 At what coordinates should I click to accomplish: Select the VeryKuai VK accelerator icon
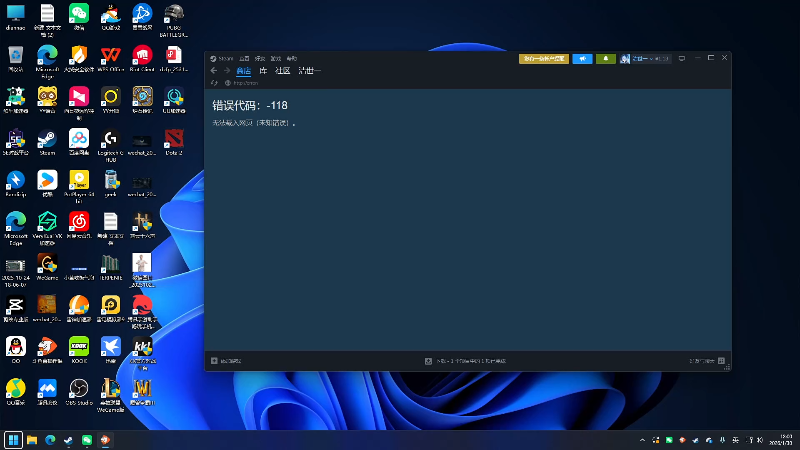pyautogui.click(x=47, y=229)
